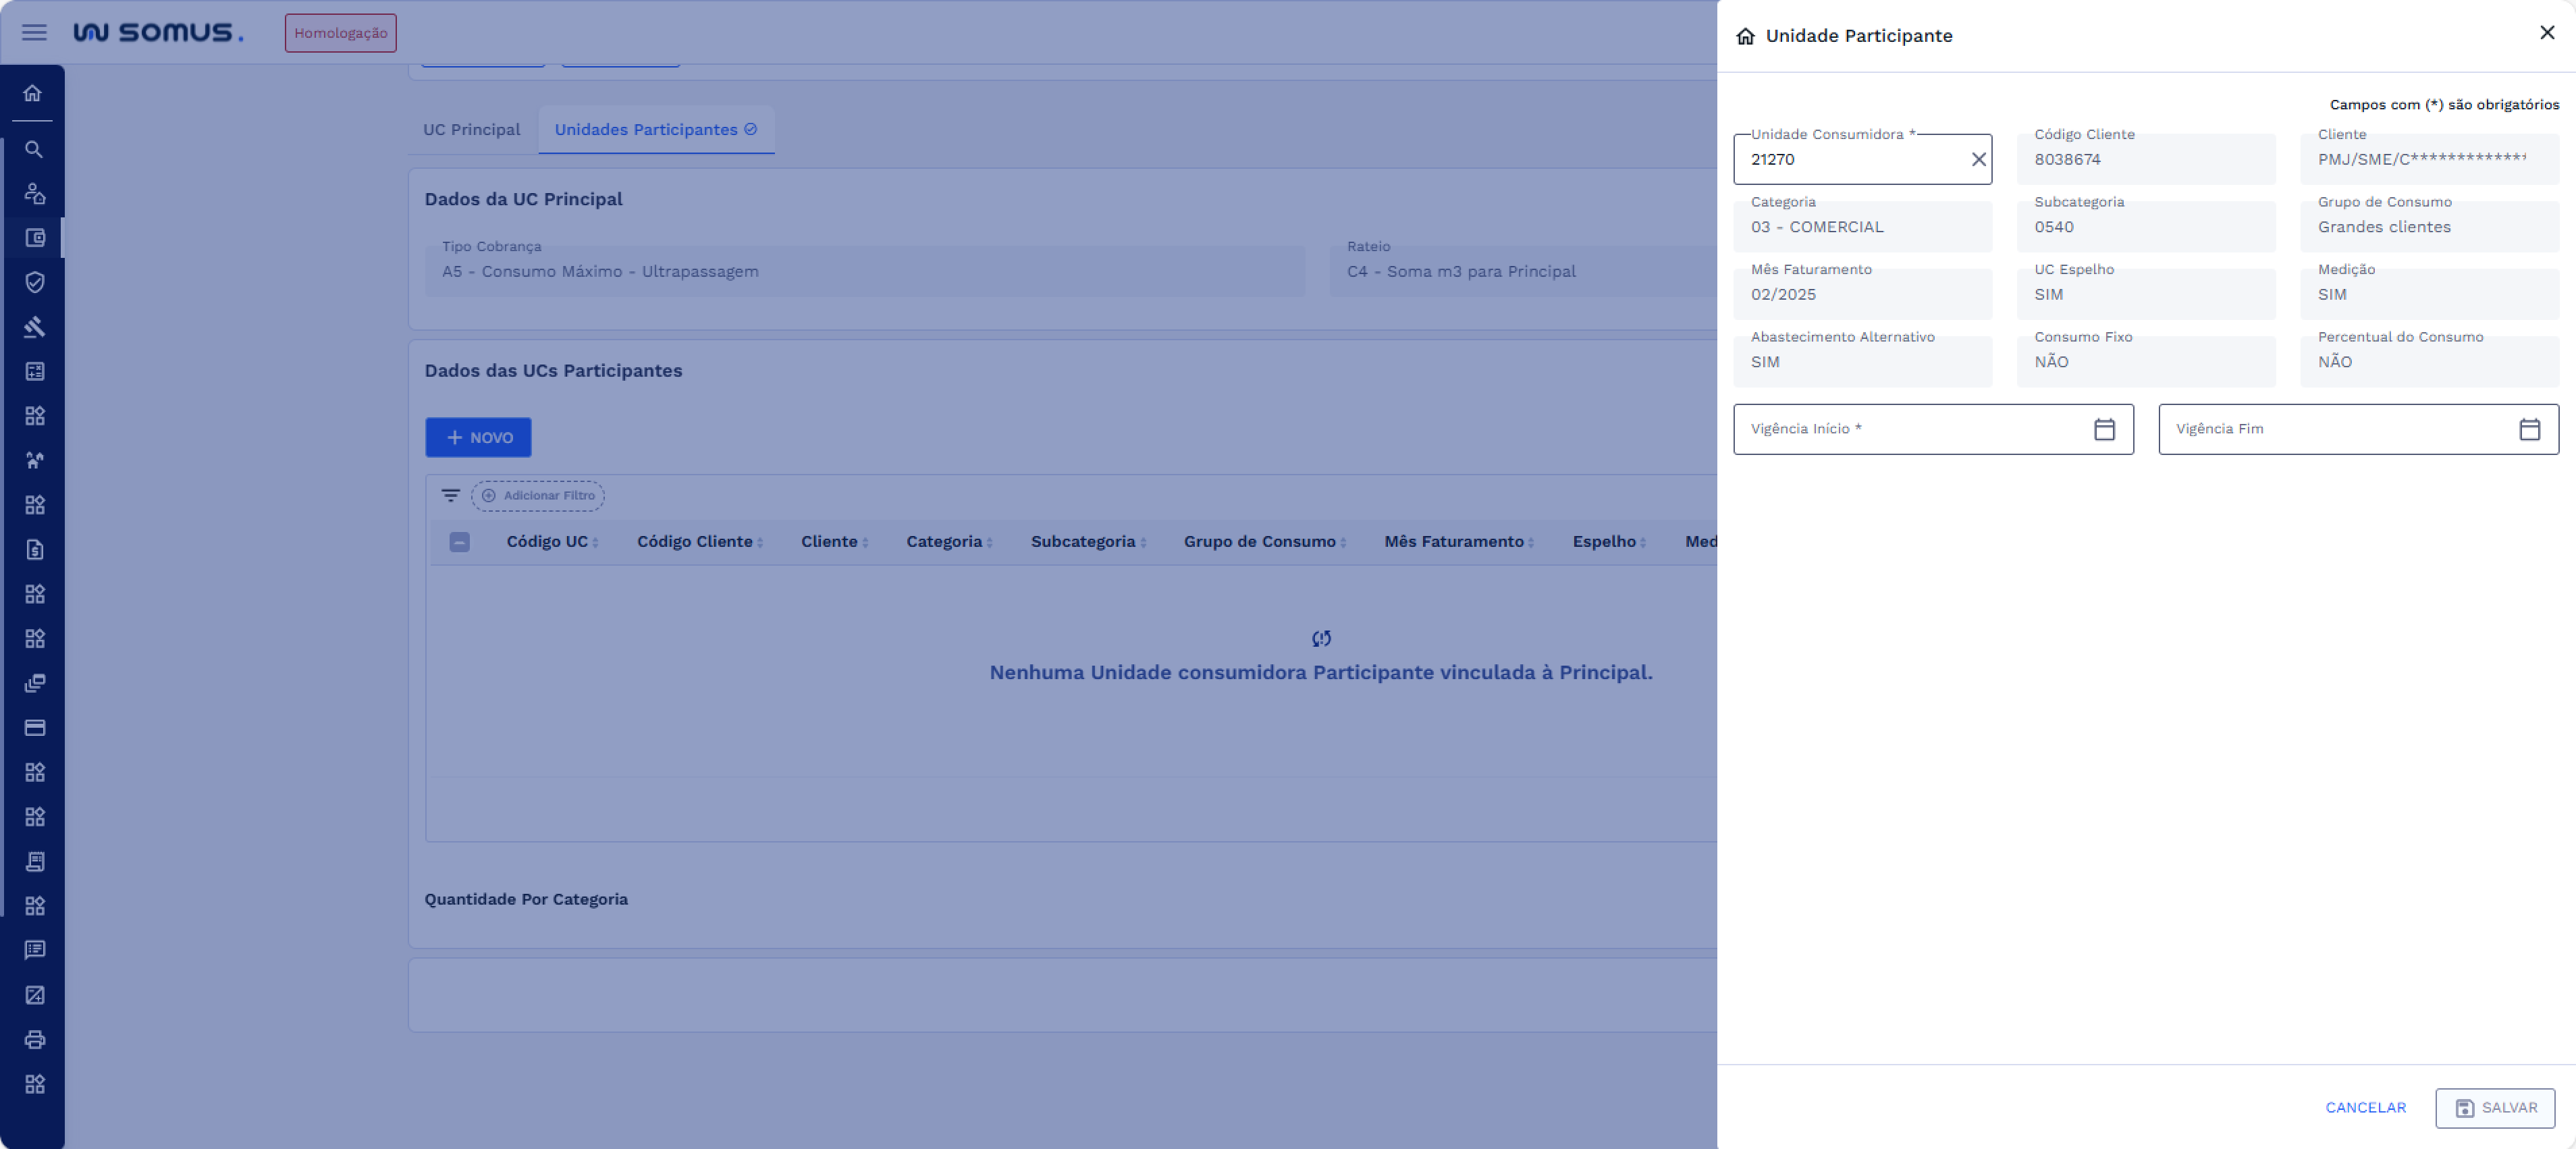
Task: Open the shield check sidebar icon
Action: click(x=34, y=282)
